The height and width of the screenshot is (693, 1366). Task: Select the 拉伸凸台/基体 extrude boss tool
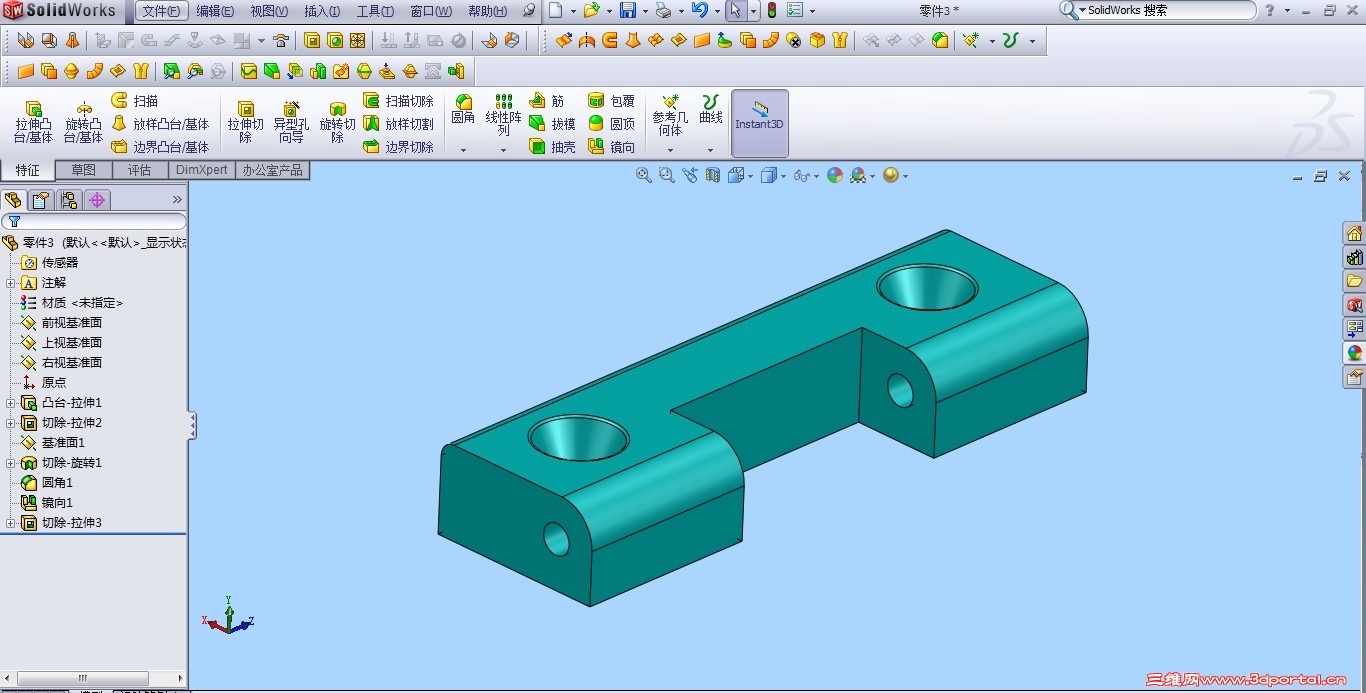click(x=33, y=121)
